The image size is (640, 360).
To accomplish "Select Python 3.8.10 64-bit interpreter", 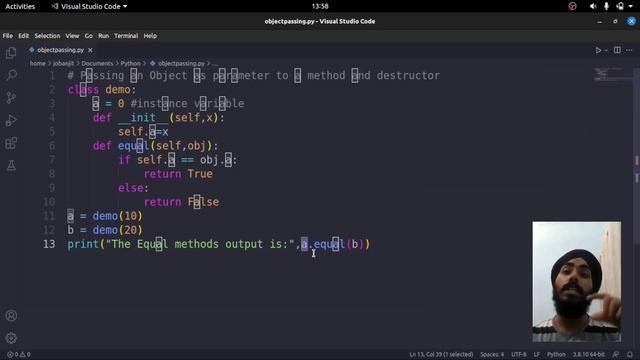I will click(x=588, y=354).
